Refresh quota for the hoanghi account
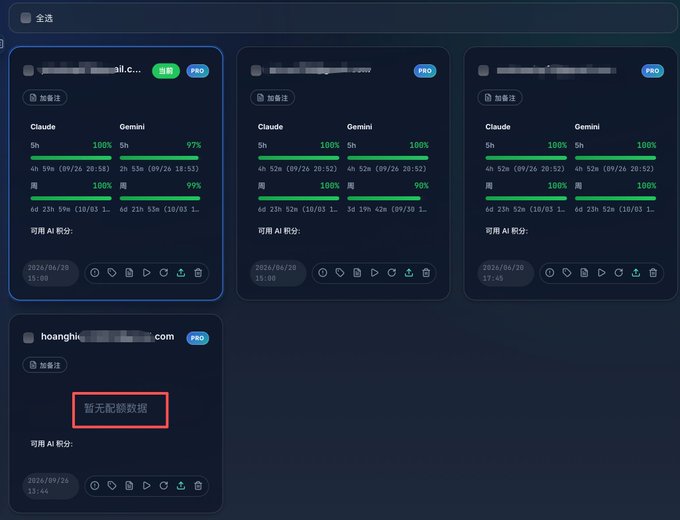Screen dimensions: 680x520 click(x=163, y=486)
